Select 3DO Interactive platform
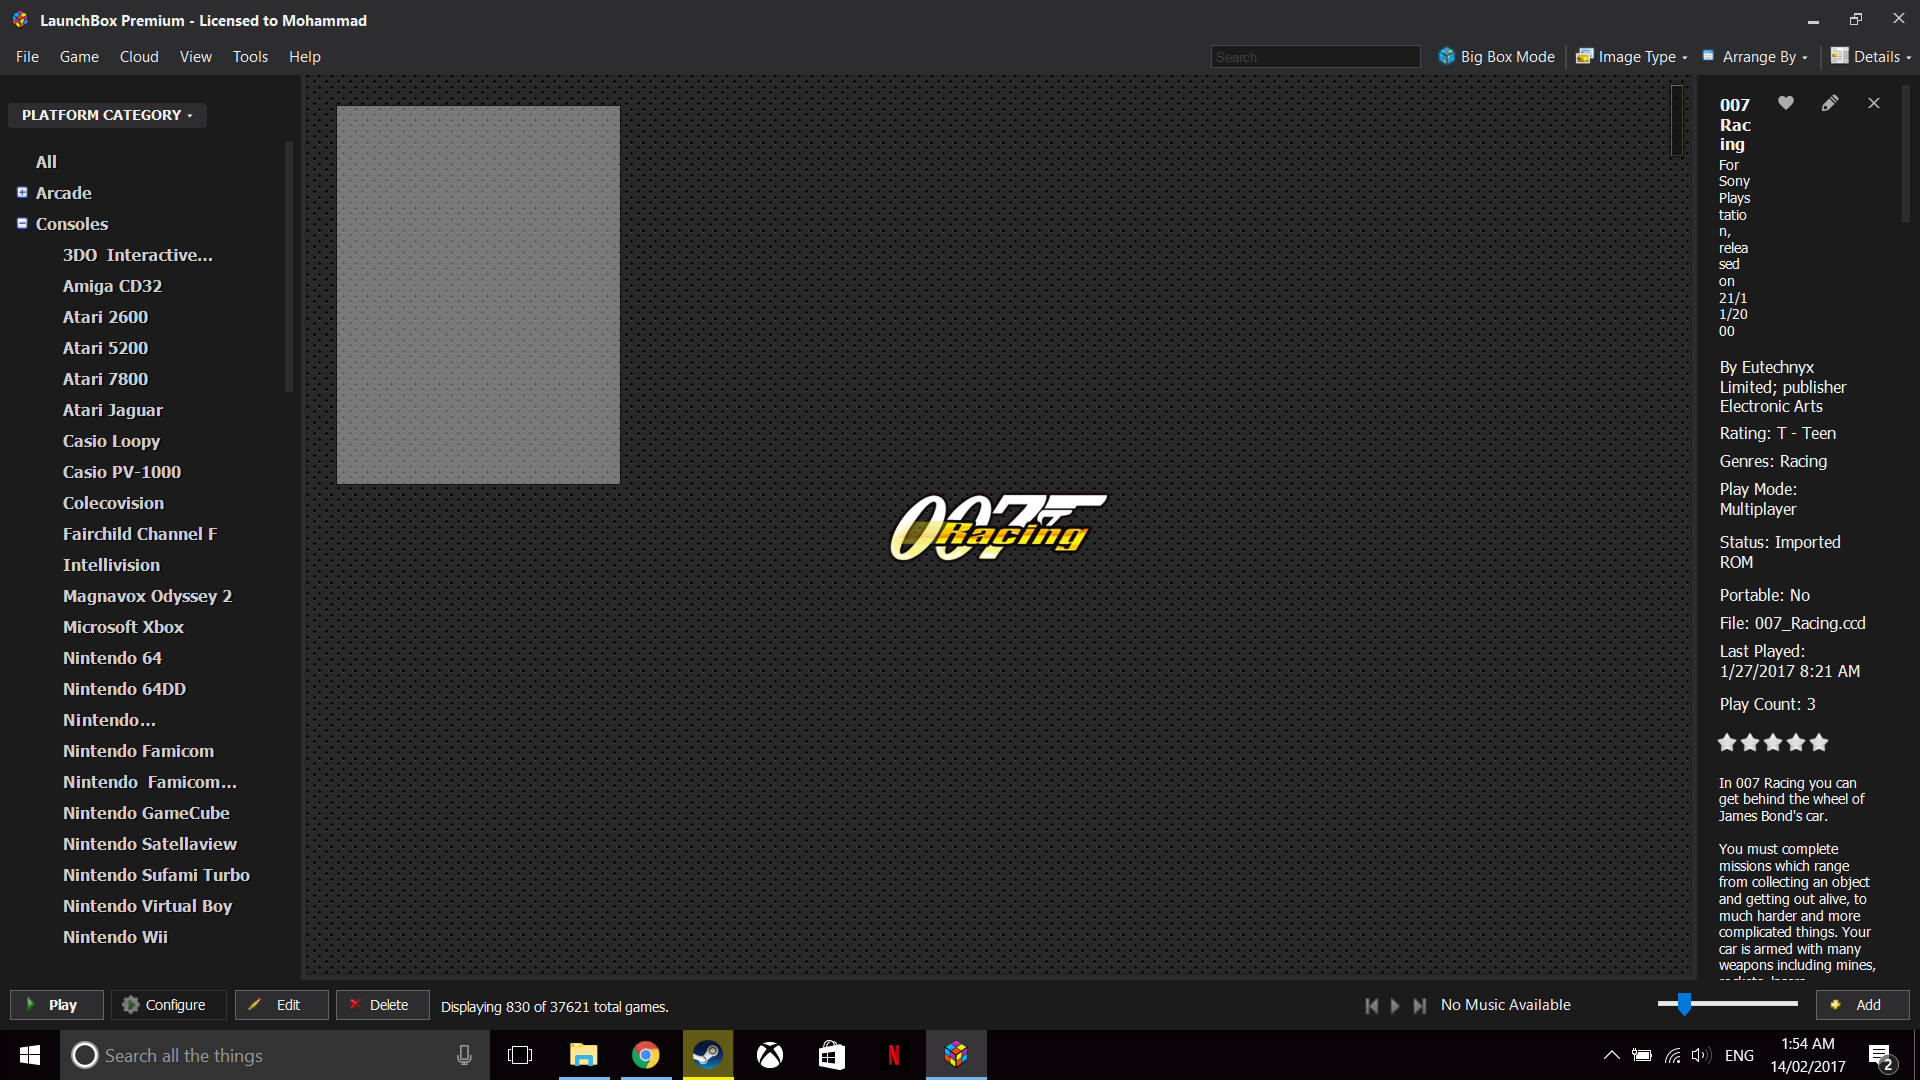The height and width of the screenshot is (1080, 1920). pyautogui.click(x=137, y=255)
